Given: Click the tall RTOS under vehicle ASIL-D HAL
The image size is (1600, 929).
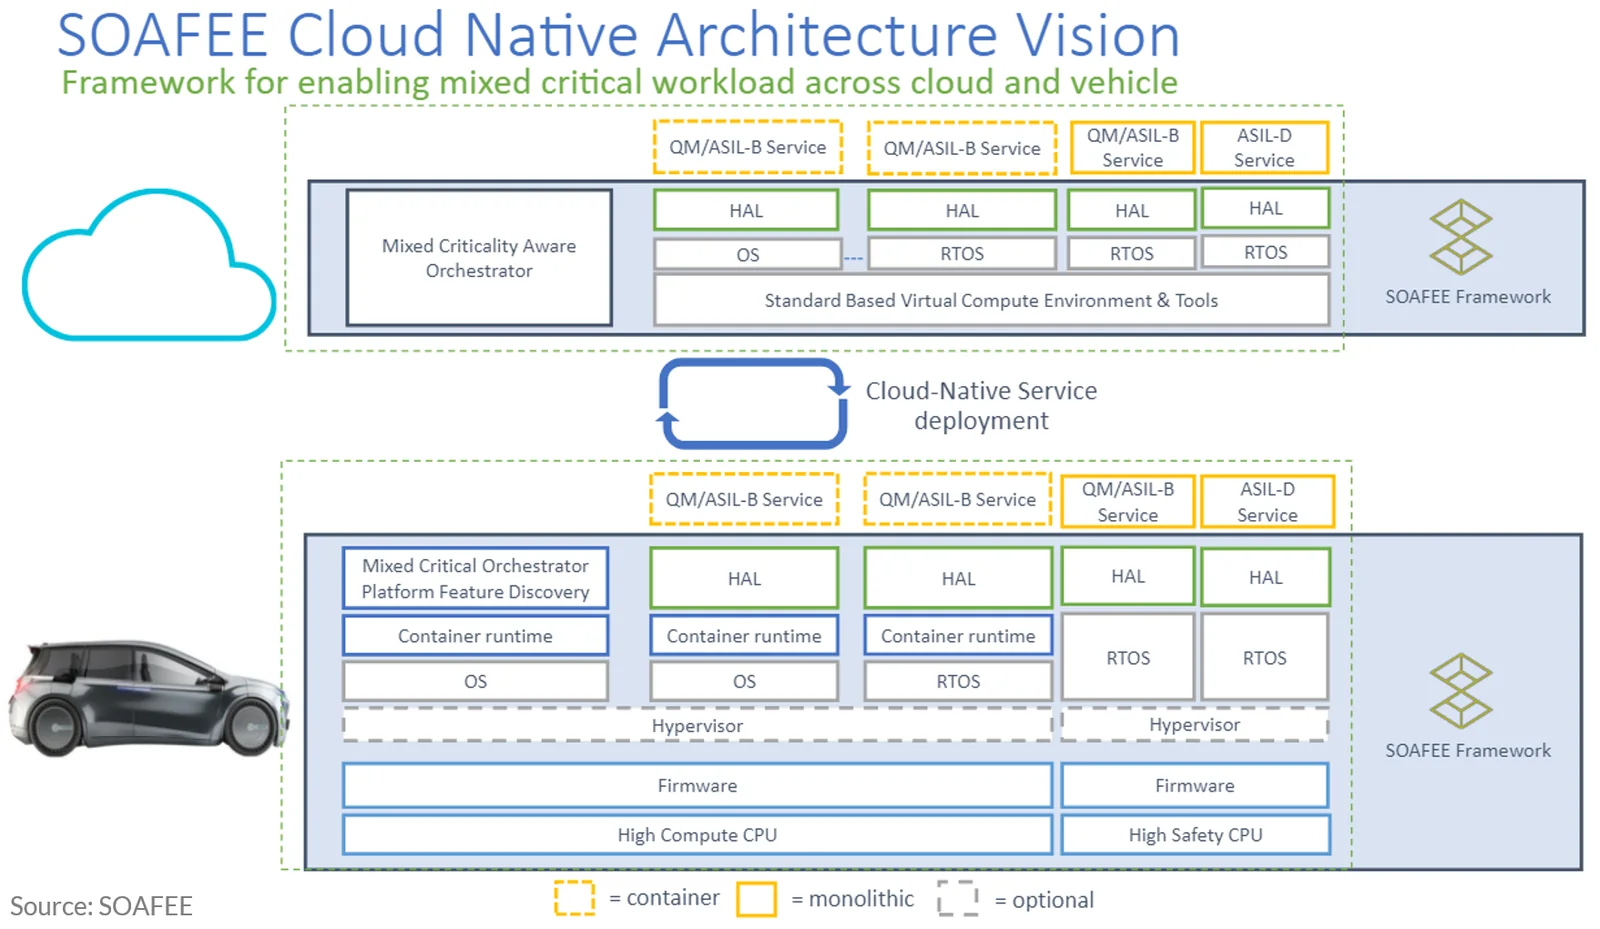Looking at the screenshot, I should point(1265,657).
